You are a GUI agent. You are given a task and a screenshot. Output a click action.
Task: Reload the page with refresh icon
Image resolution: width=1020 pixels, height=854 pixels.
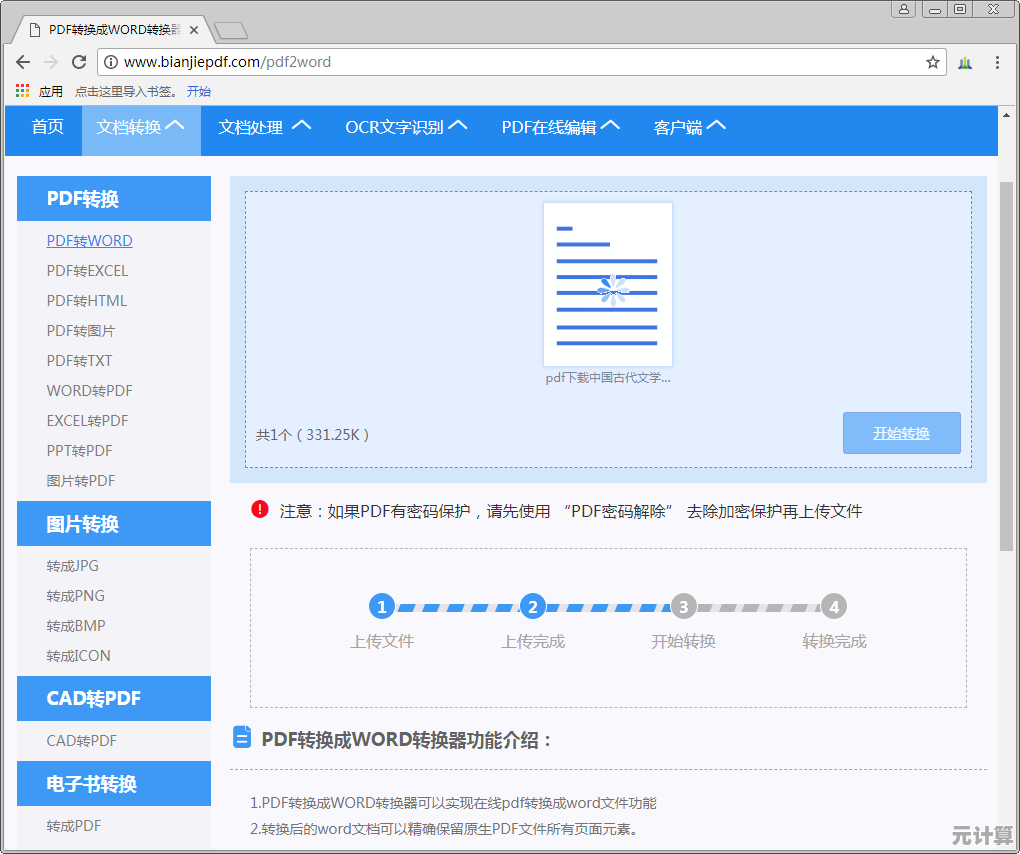tap(79, 62)
